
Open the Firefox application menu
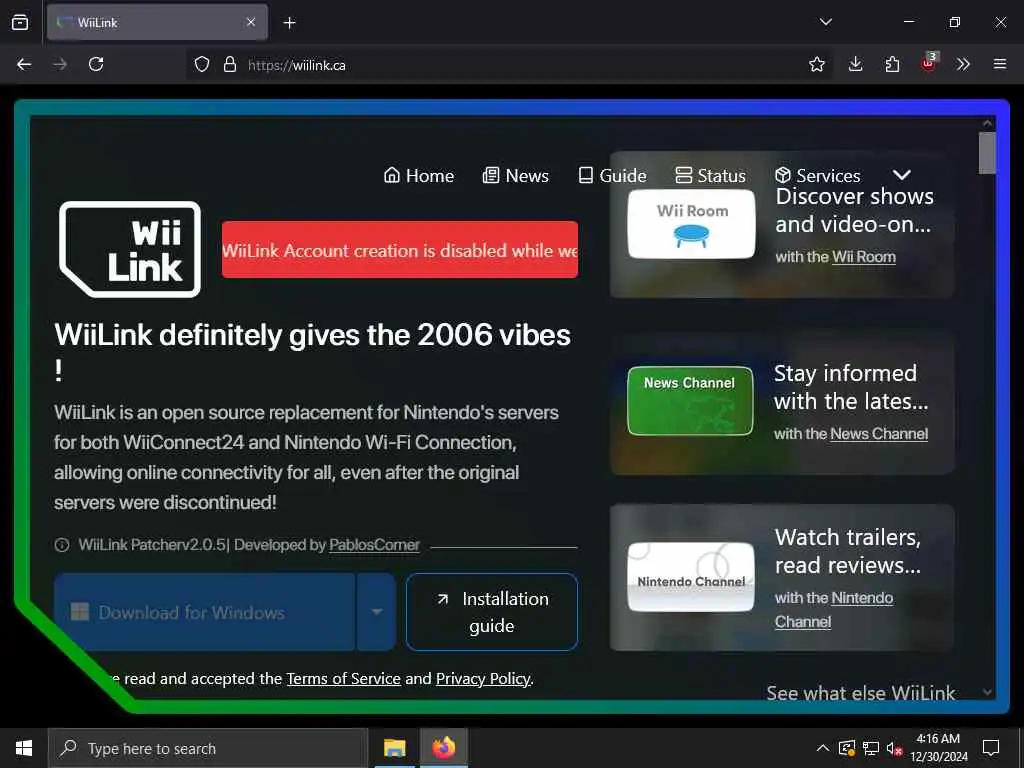click(1000, 64)
